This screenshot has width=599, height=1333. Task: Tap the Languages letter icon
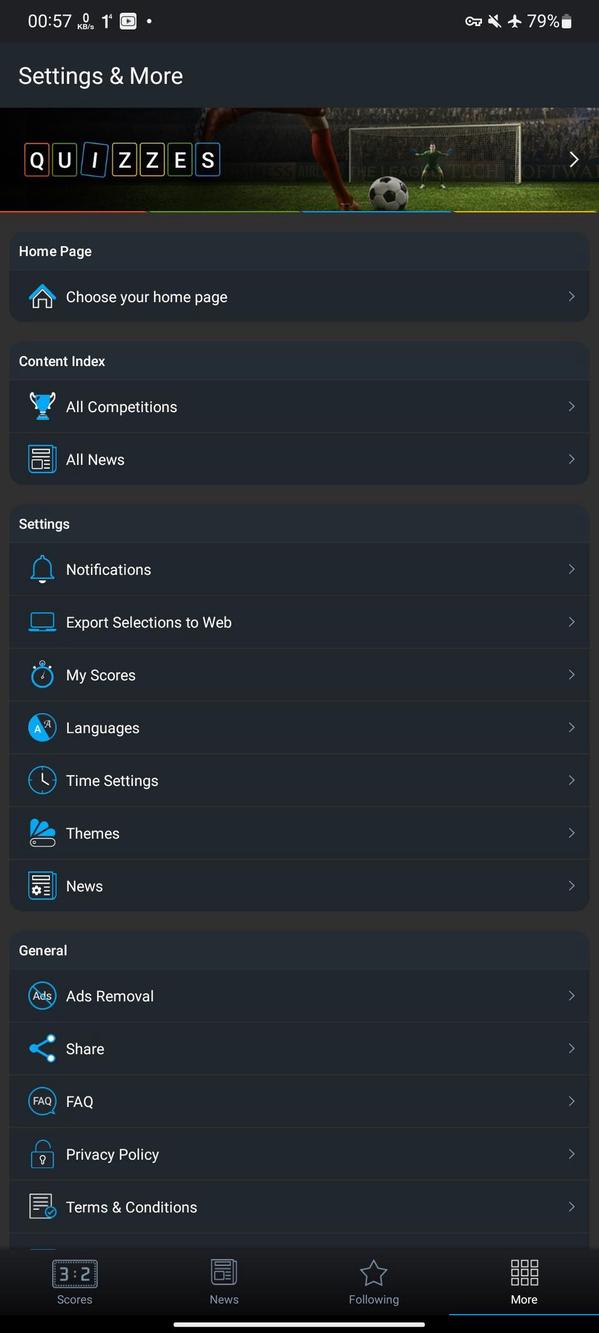(42, 728)
